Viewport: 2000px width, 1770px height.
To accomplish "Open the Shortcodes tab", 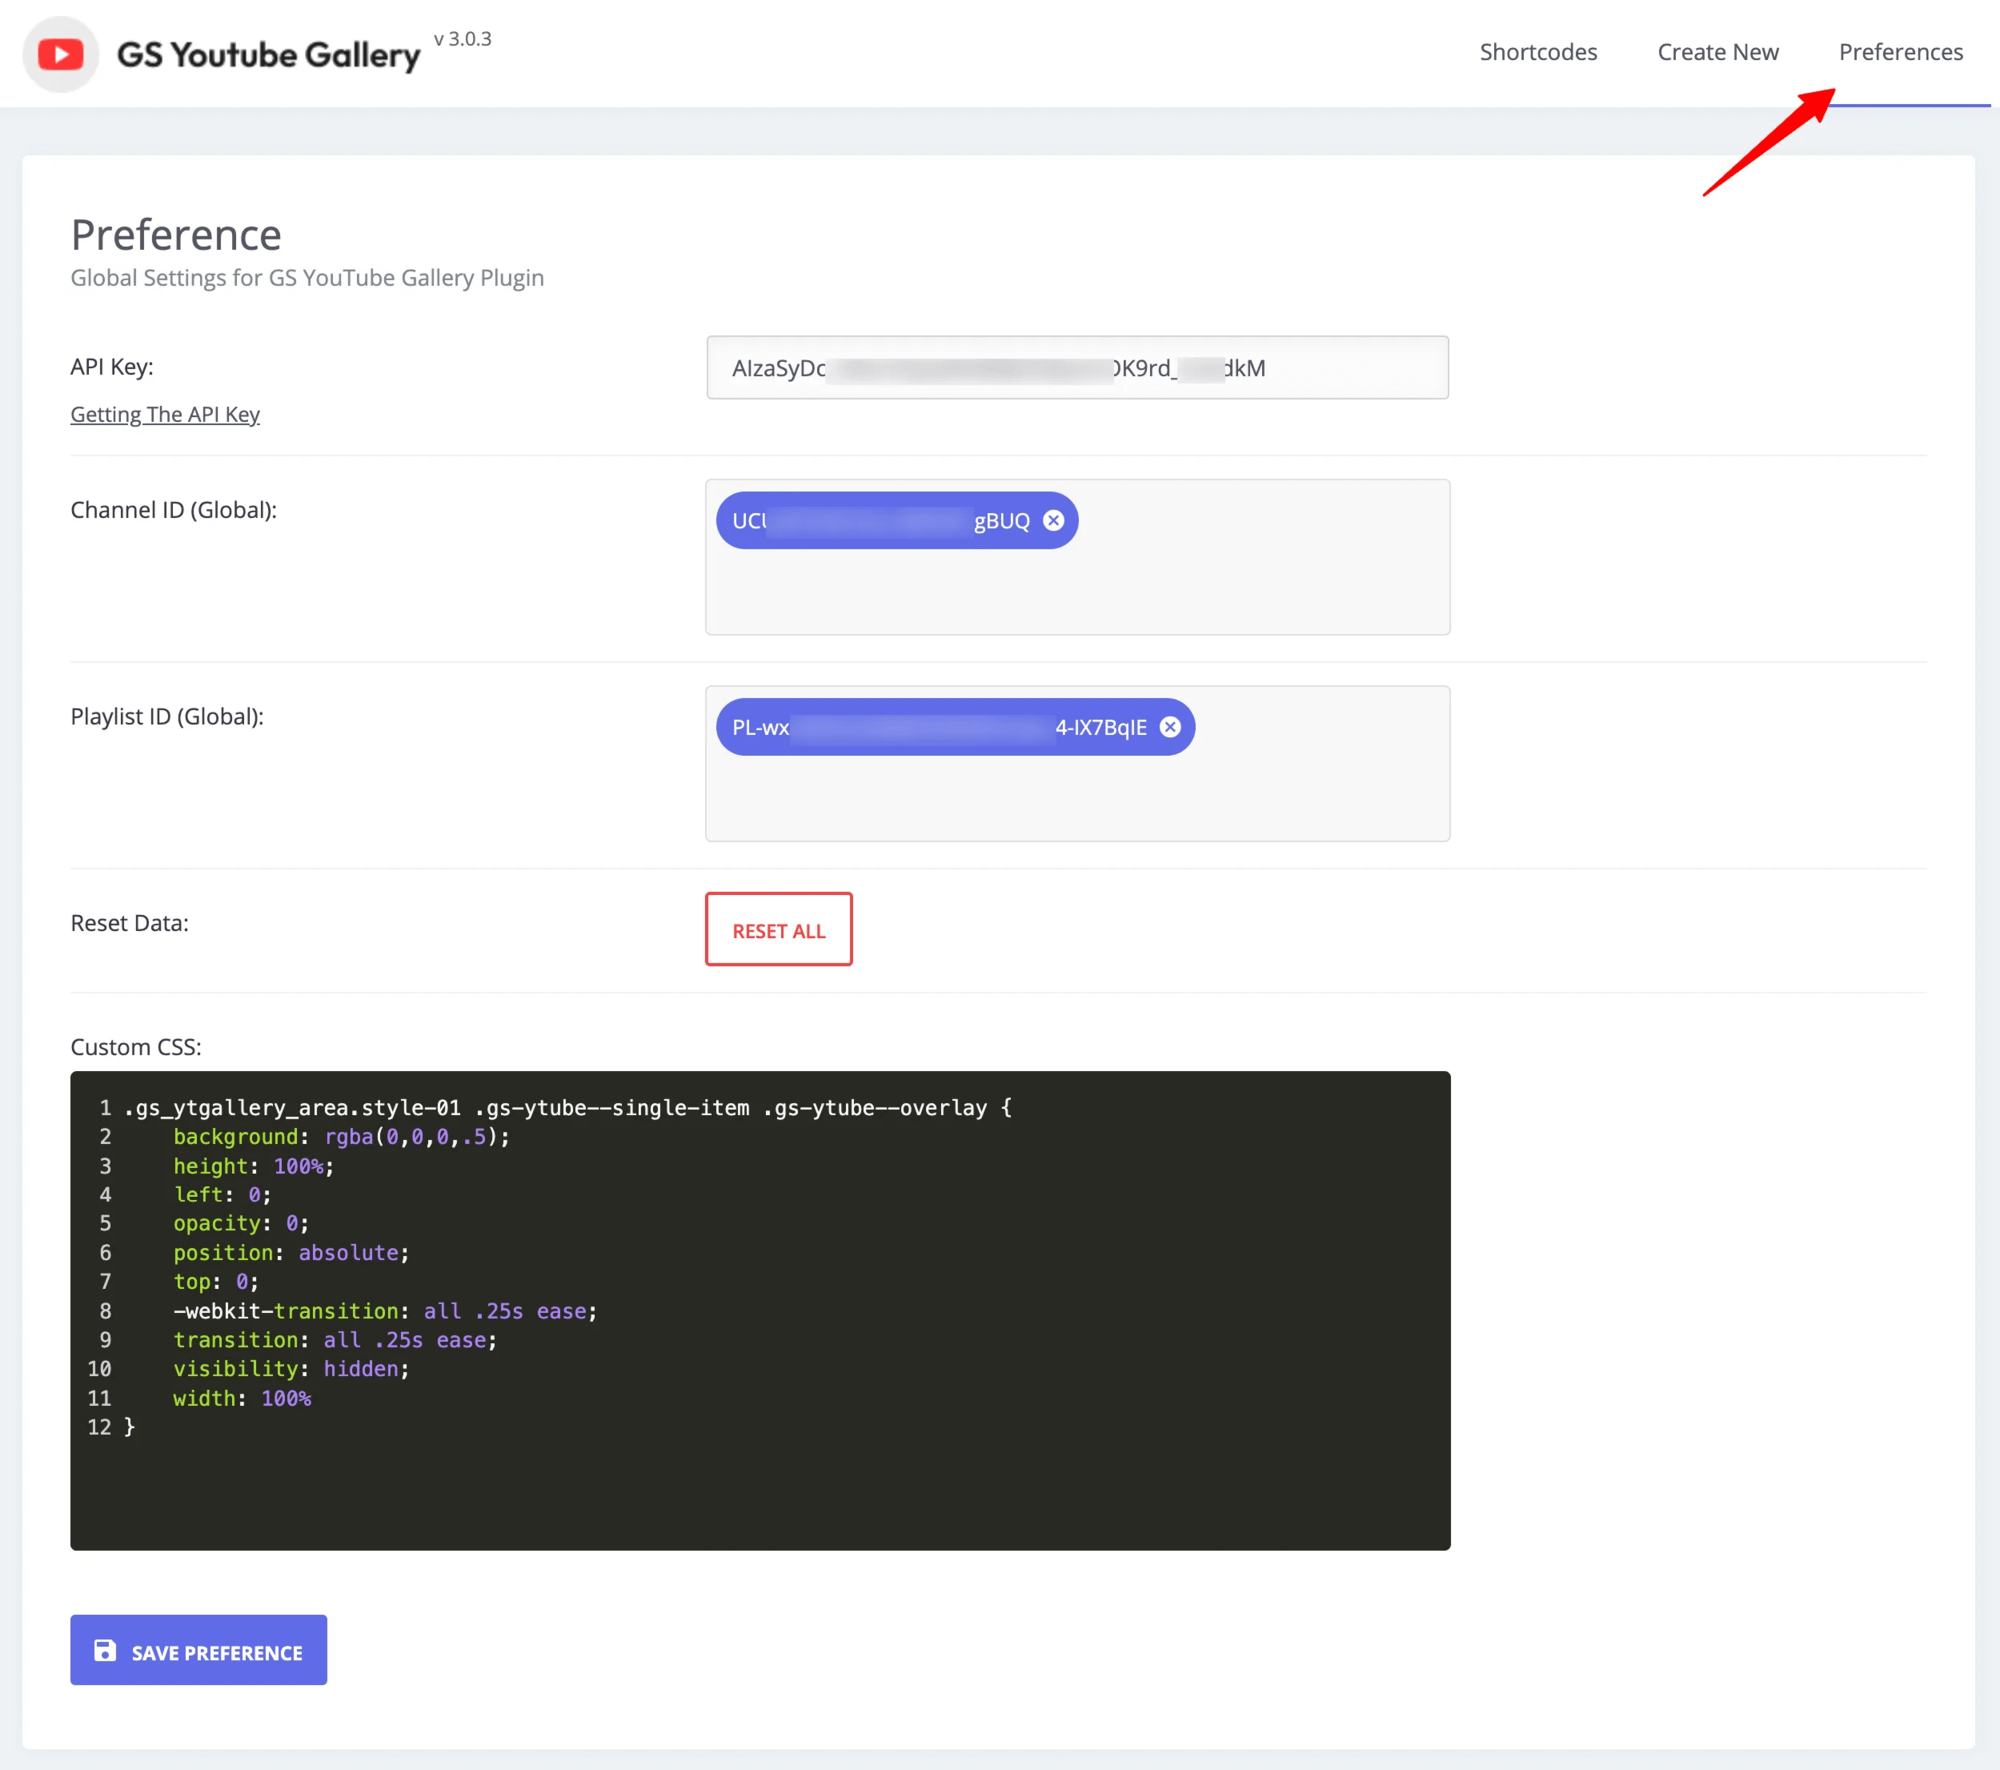I will 1538,52.
